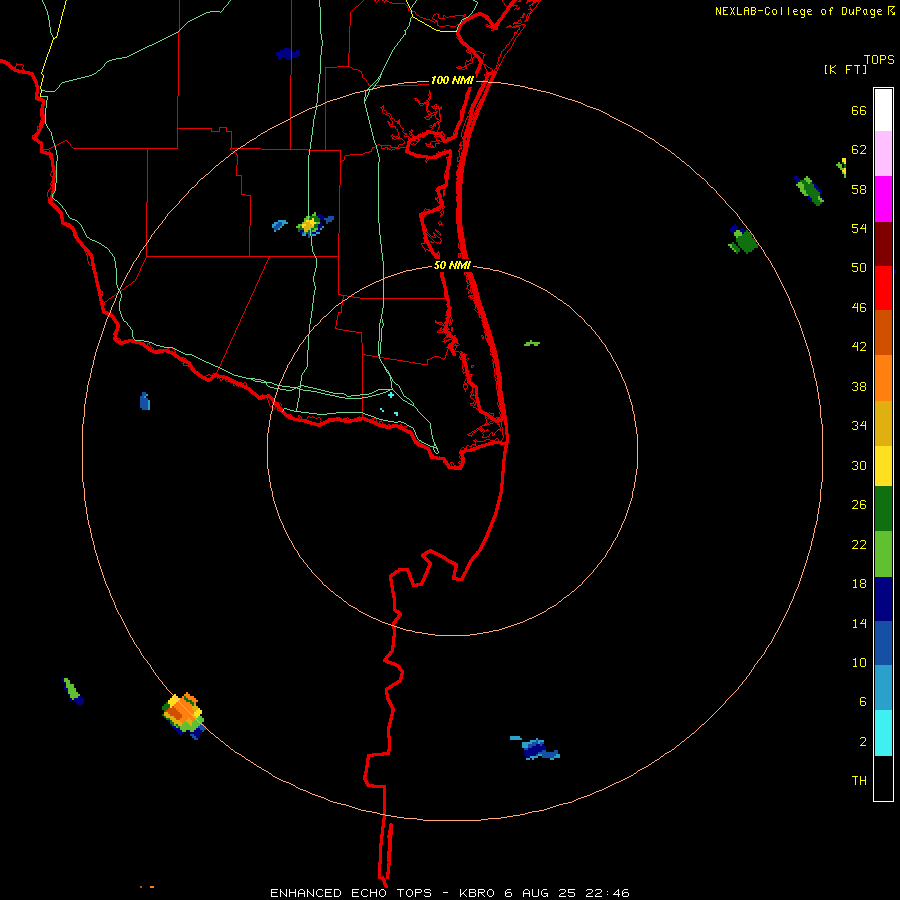The height and width of the screenshot is (900, 900).
Task: Click the 50 NMI range ring label
Action: pyautogui.click(x=452, y=265)
